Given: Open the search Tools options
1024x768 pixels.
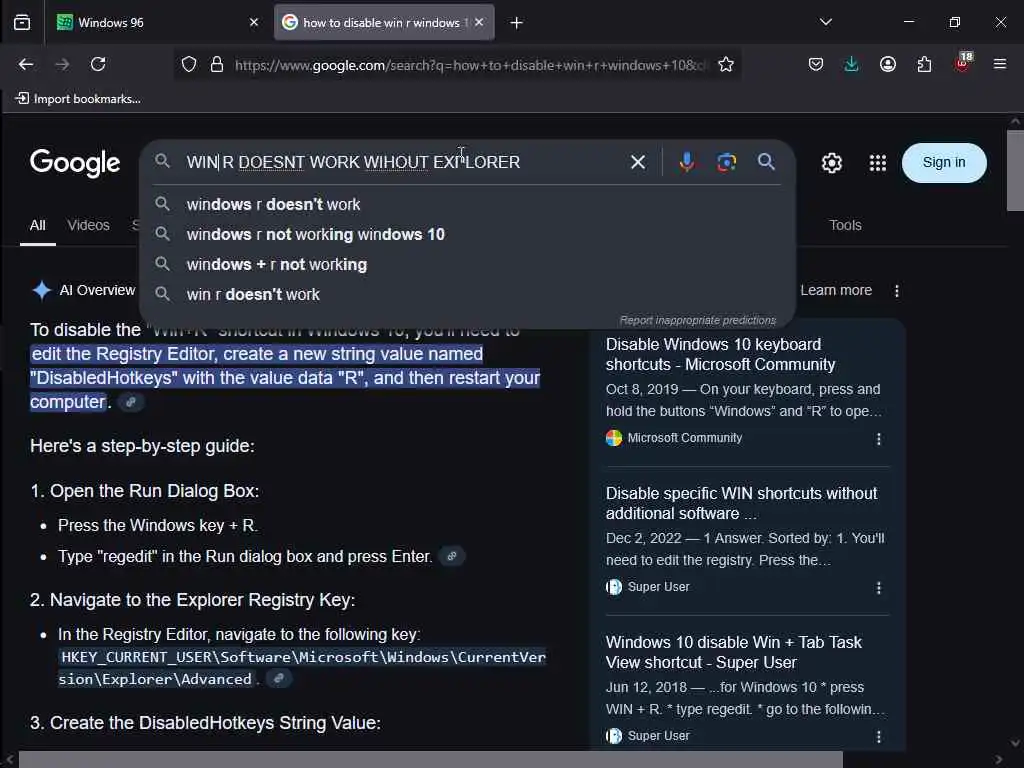Looking at the screenshot, I should pos(845,225).
